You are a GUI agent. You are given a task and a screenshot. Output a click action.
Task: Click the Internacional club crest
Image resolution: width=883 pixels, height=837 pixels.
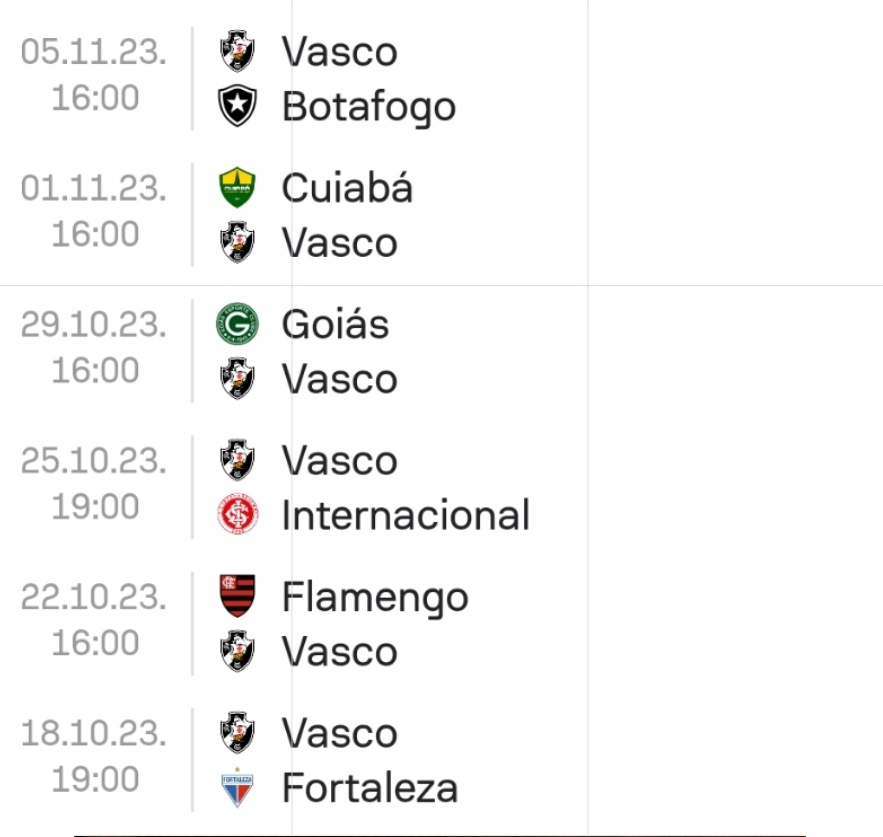(237, 515)
